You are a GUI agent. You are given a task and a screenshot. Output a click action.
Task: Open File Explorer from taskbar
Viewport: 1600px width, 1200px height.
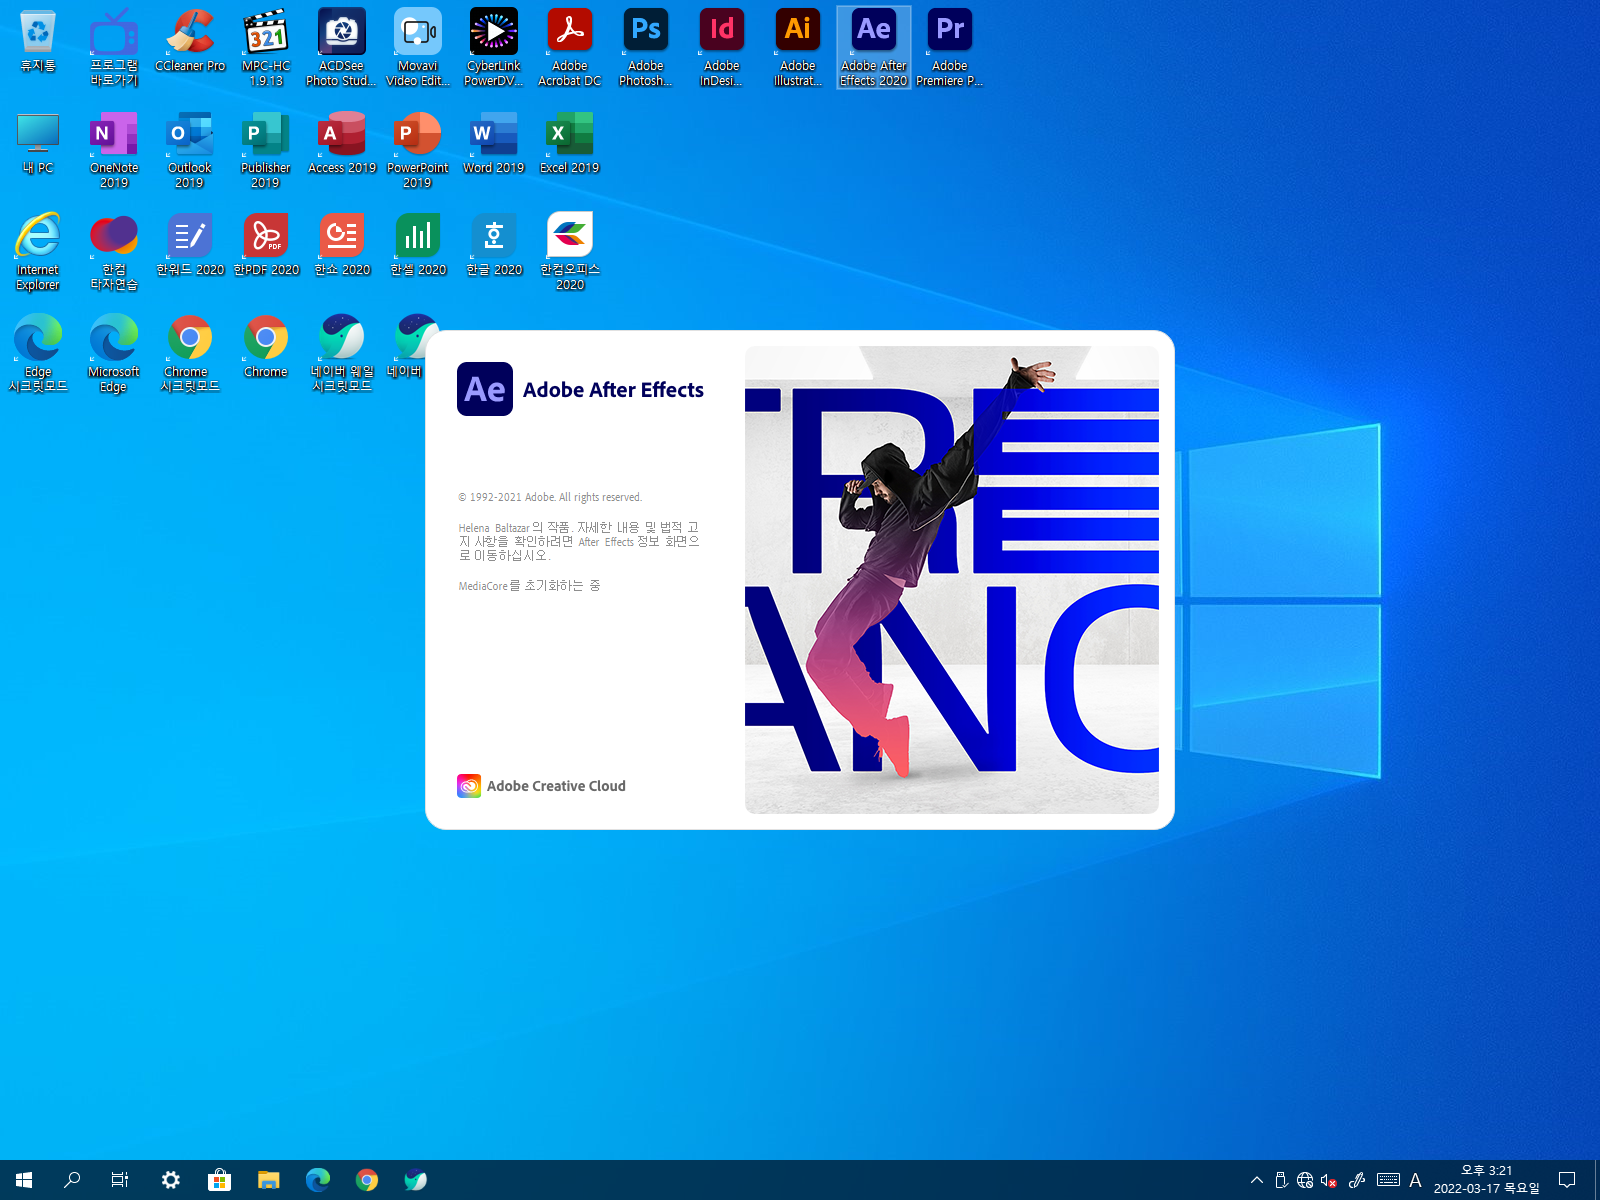[x=269, y=1180]
